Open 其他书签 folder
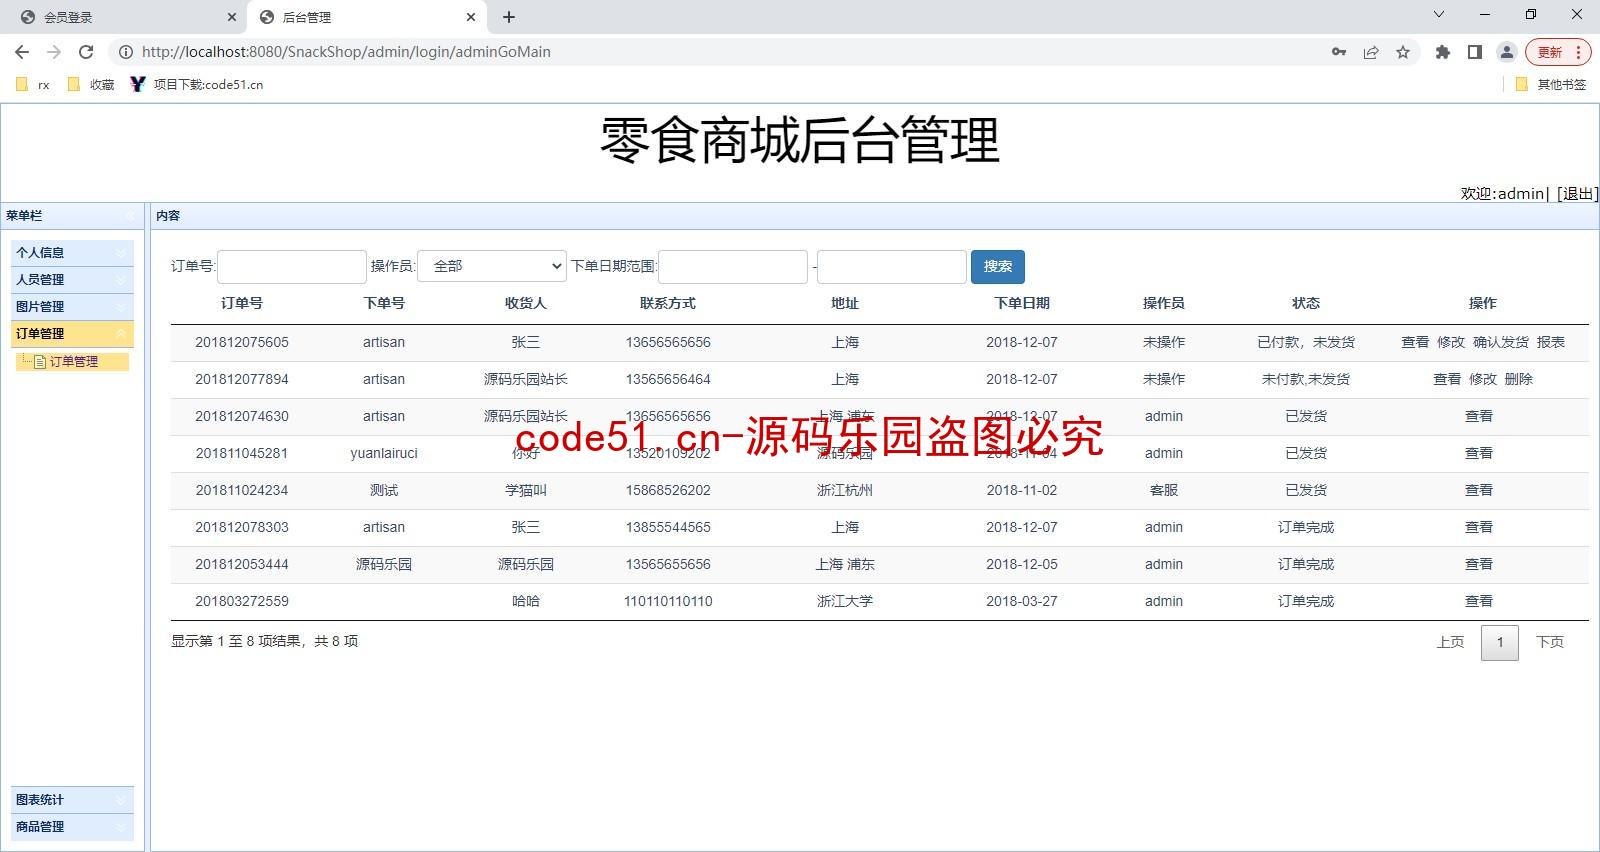This screenshot has height=852, width=1600. 1551,85
